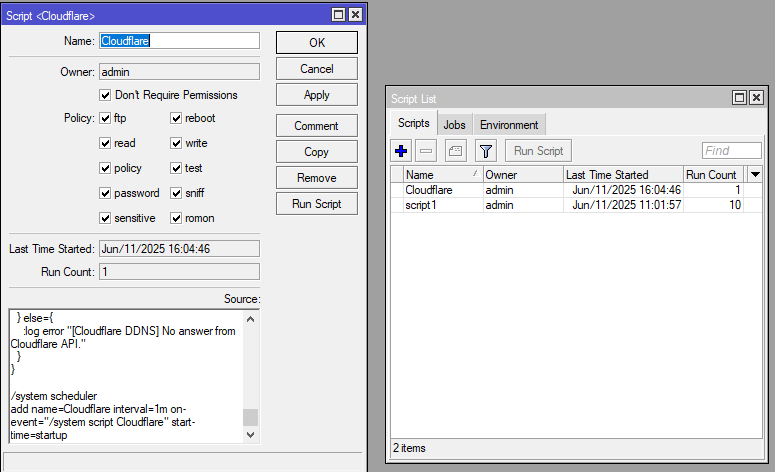Sort scripts by Owner column header

(x=523, y=174)
